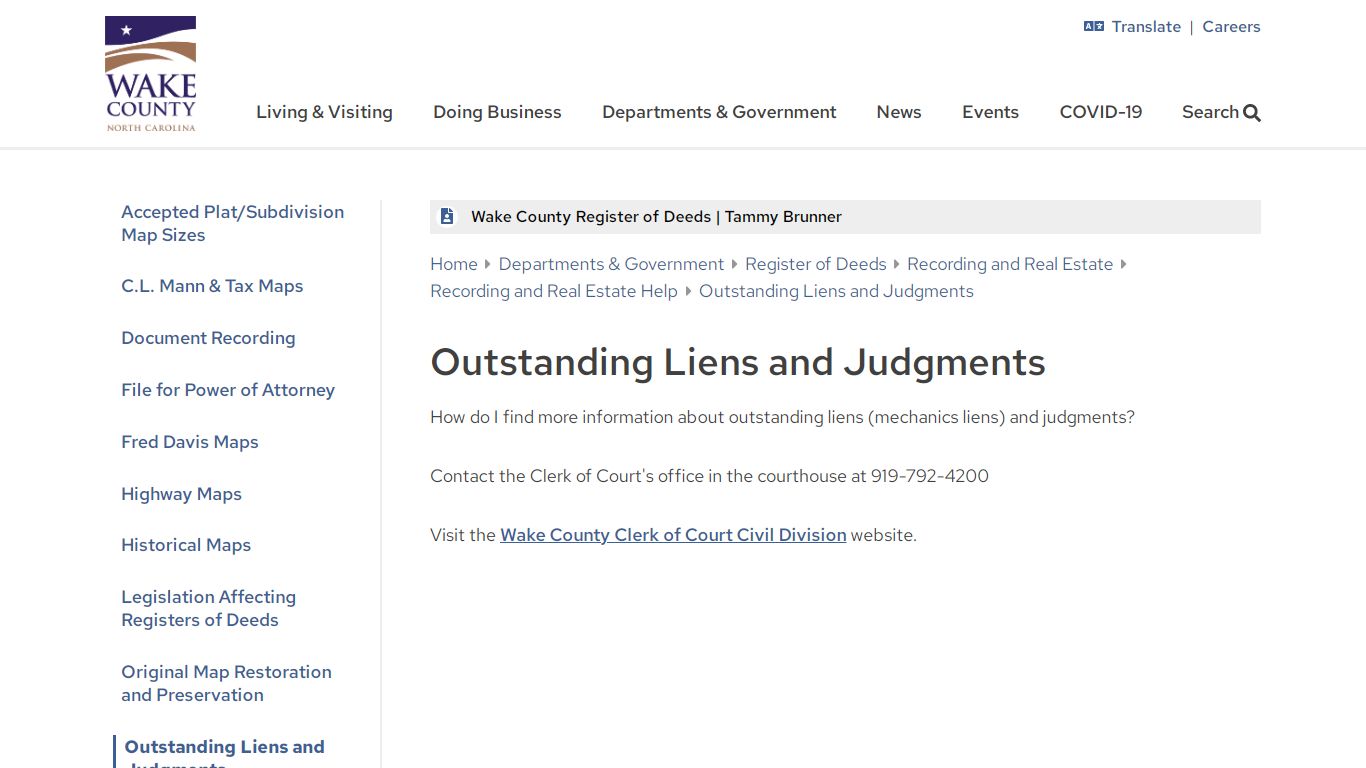Open the Translate link
Image resolution: width=1366 pixels, height=768 pixels.
1146,27
